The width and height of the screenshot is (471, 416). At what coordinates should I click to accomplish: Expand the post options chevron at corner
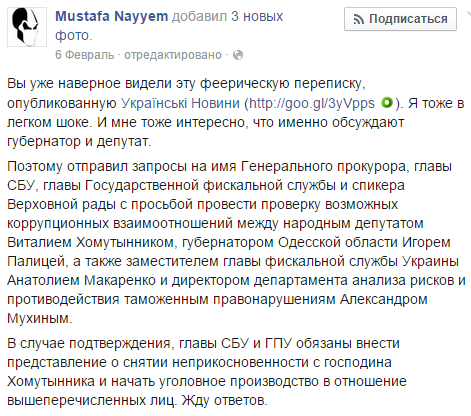coord(468,15)
